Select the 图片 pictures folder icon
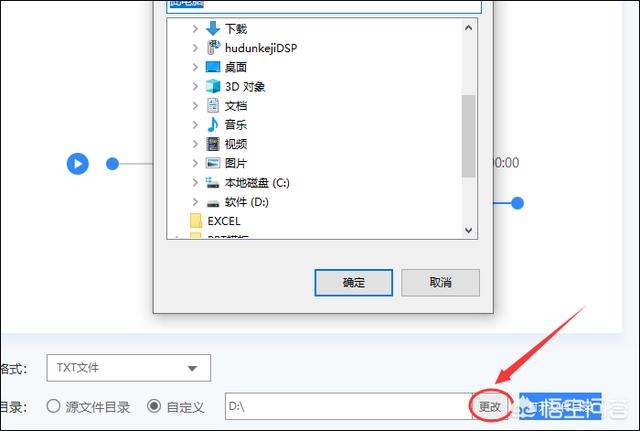 tap(213, 163)
